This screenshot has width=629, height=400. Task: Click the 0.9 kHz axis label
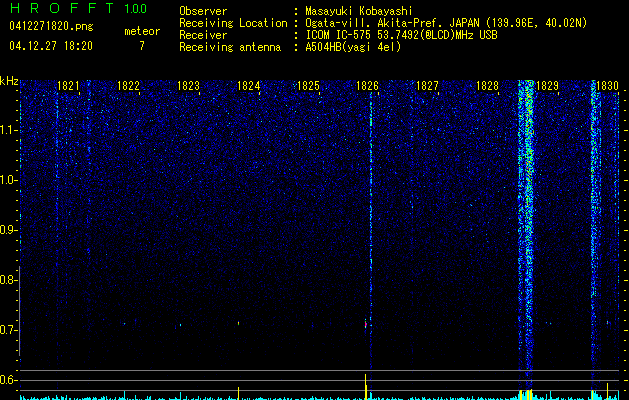coord(8,230)
